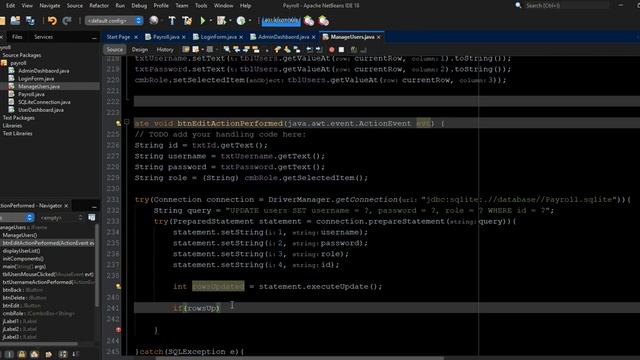Click the Build Project hammer icon

(172, 20)
